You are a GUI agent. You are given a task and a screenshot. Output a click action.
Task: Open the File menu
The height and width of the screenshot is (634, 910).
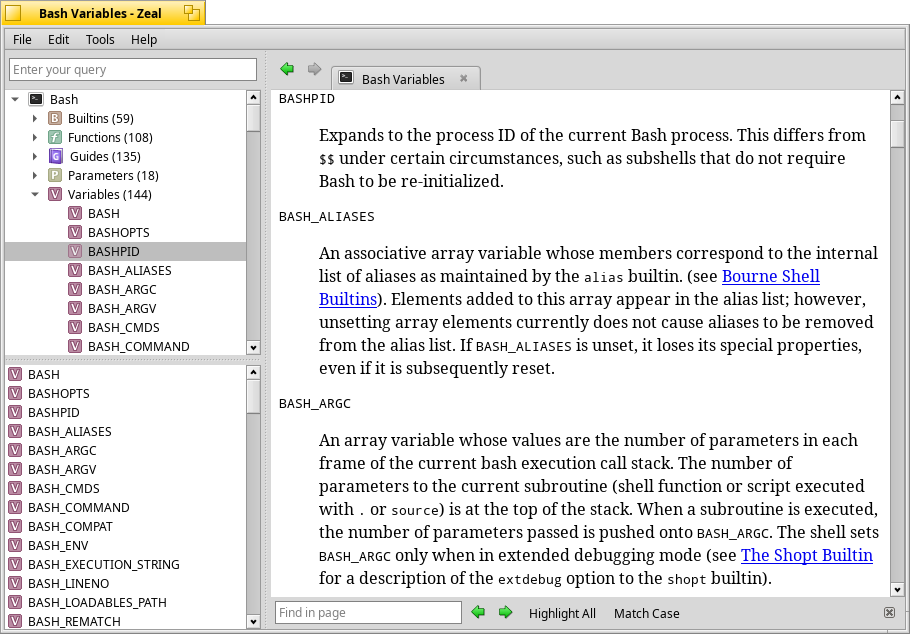click(22, 39)
